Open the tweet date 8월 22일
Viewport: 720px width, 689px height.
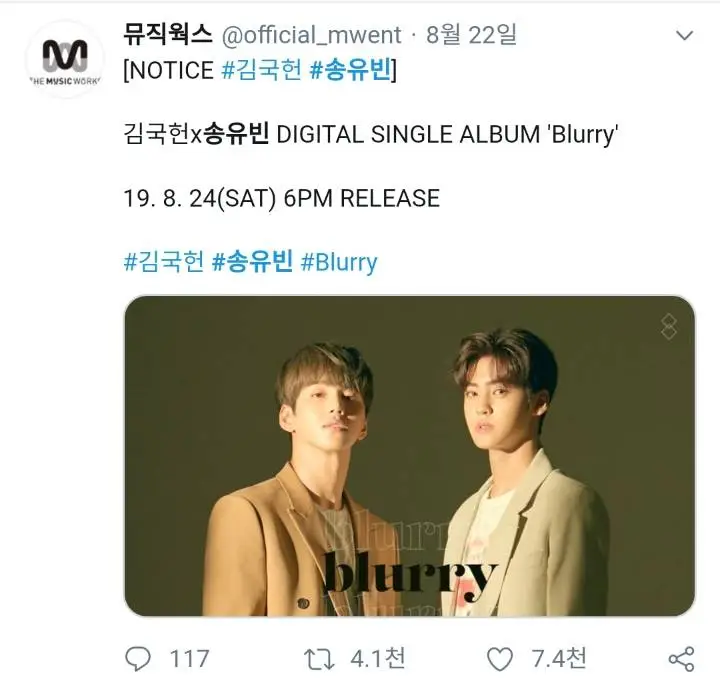[472, 34]
